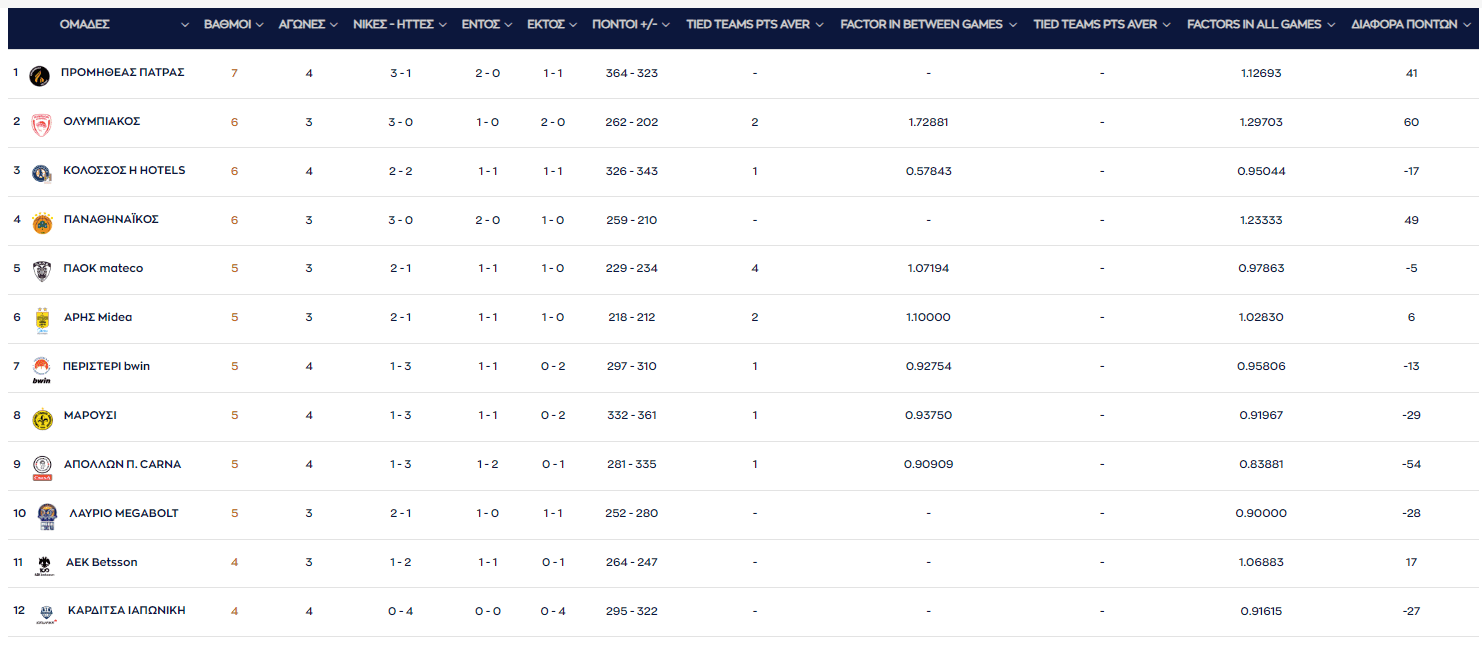Click the ΑΓΩΝΕΣ column header
This screenshot has width=1482, height=646.
(x=301, y=24)
